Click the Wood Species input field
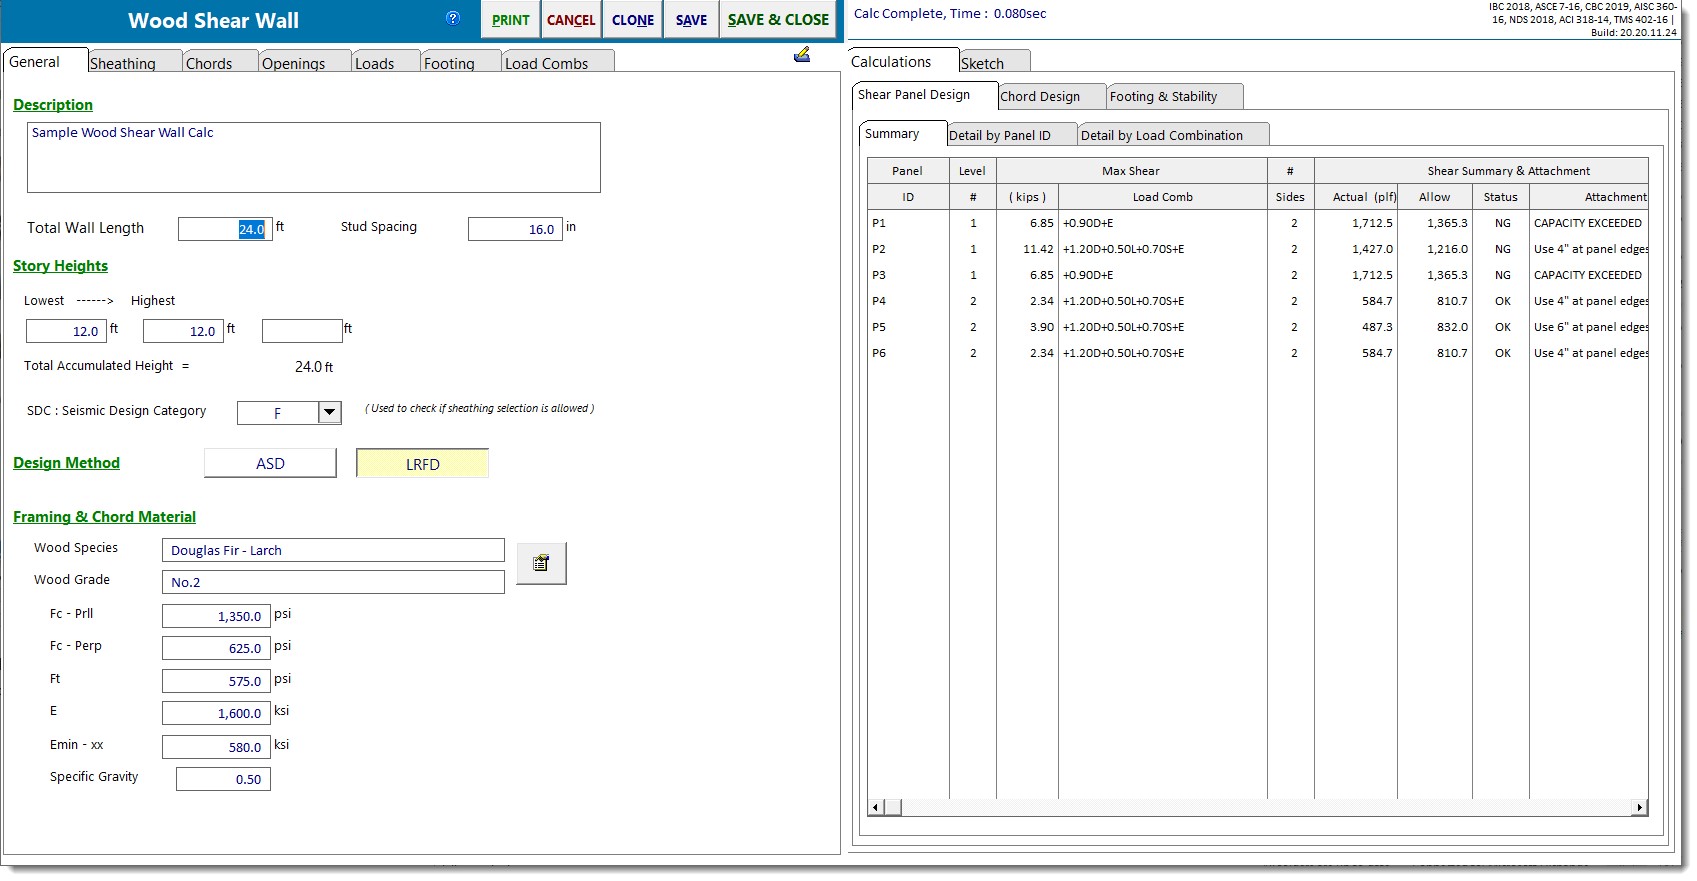 (333, 550)
